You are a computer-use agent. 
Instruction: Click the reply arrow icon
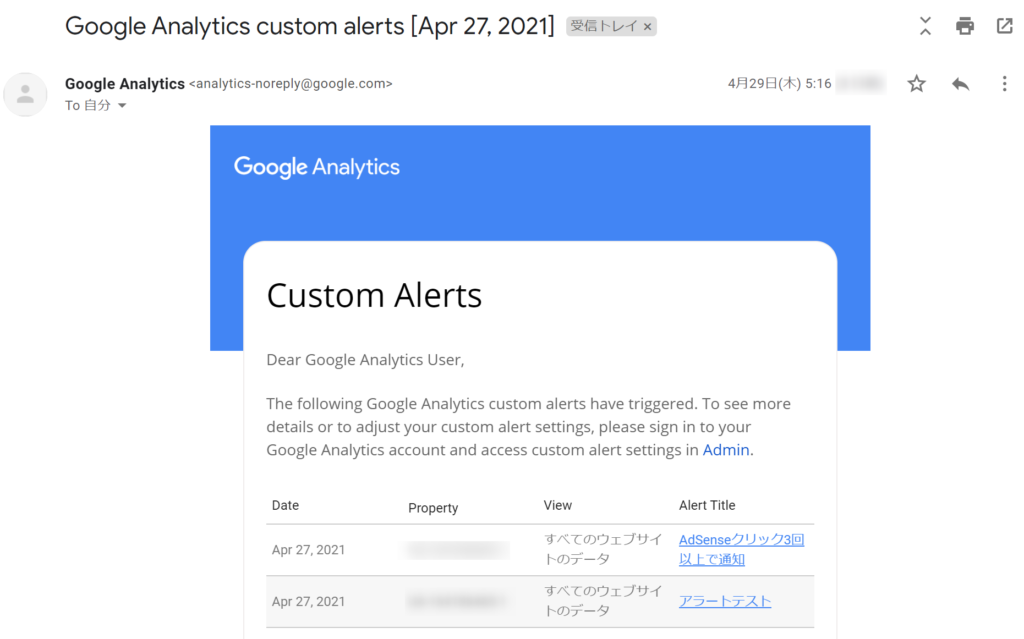coord(961,84)
